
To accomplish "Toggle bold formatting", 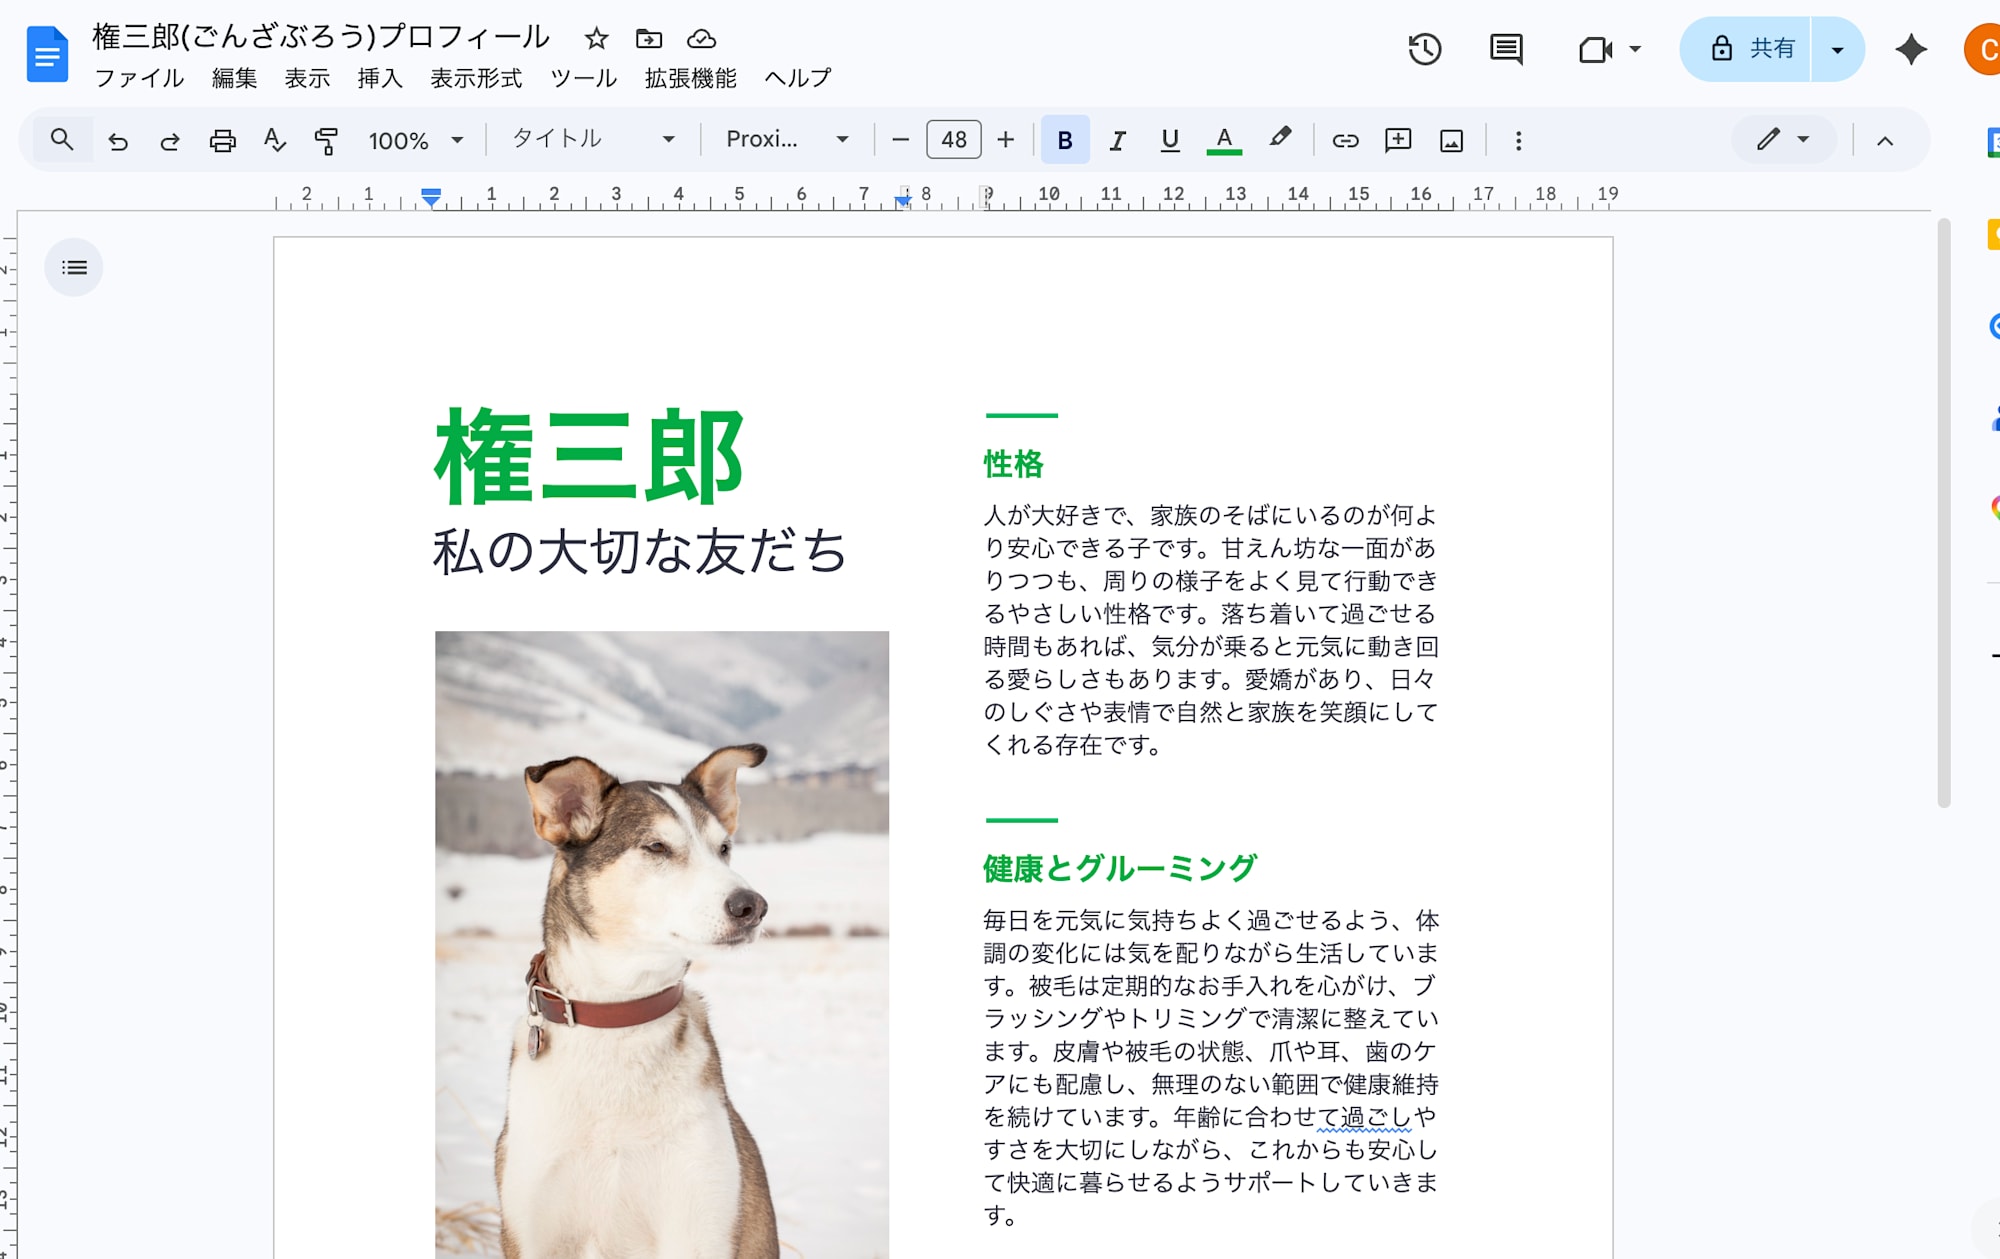I will click(1064, 140).
